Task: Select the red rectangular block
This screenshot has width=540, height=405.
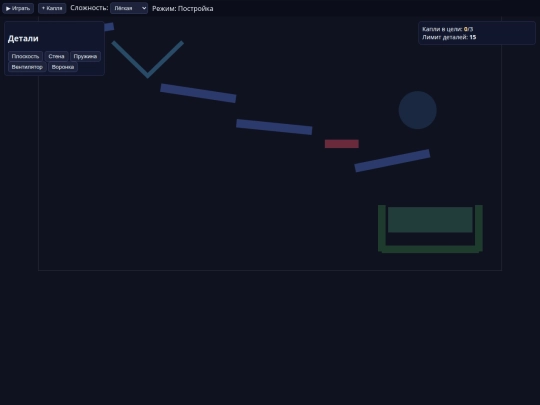Action: coord(342,144)
